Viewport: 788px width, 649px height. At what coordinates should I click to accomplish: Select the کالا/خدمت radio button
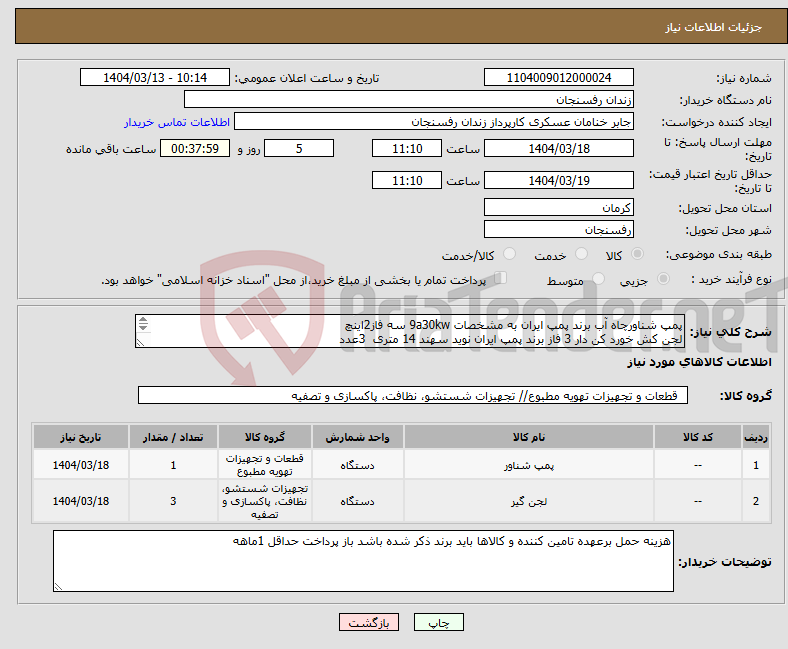pos(510,254)
